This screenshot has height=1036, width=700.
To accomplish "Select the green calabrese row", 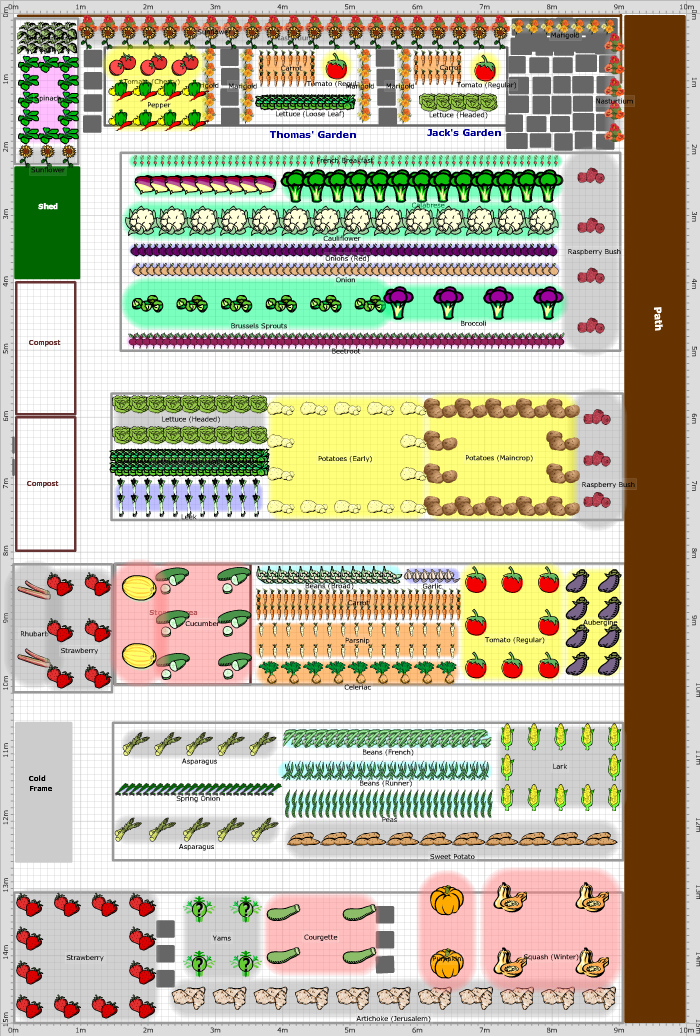I will [422, 186].
